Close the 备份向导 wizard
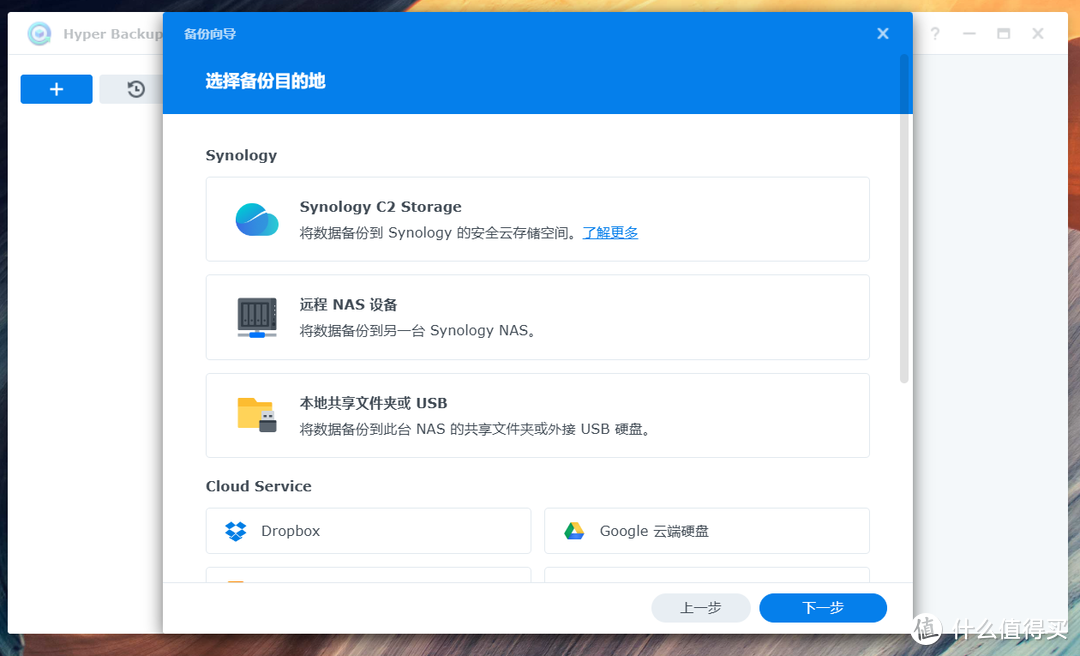 [x=882, y=33]
